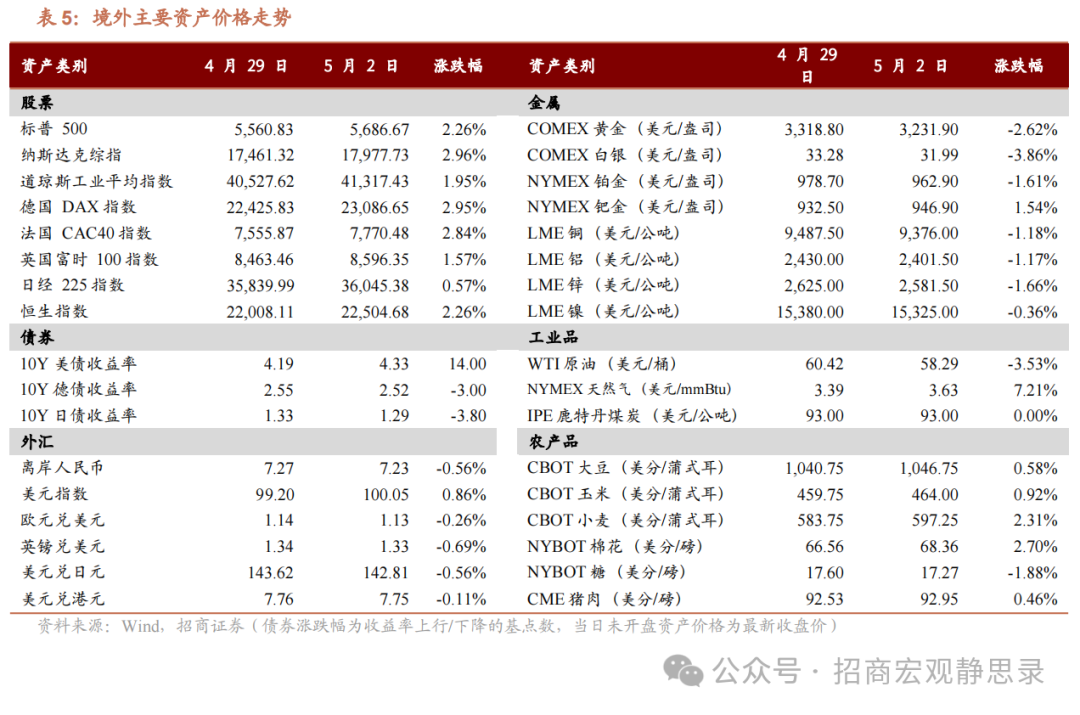Click the 工业品 section heading

click(553, 338)
